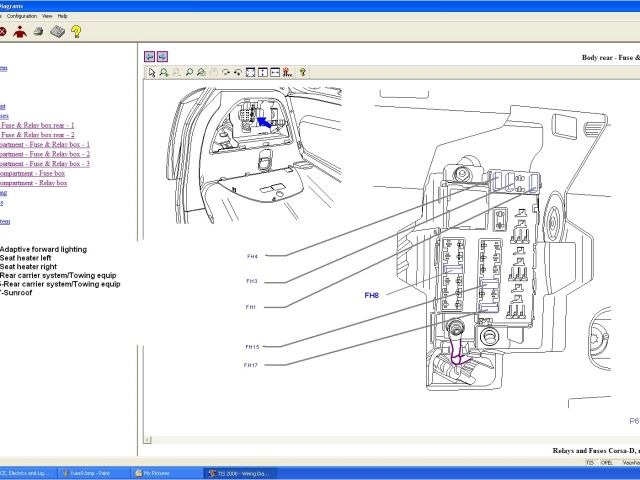The height and width of the screenshot is (480, 640).
Task: Select the pointer arrow tool in viewer
Action: tap(152, 72)
